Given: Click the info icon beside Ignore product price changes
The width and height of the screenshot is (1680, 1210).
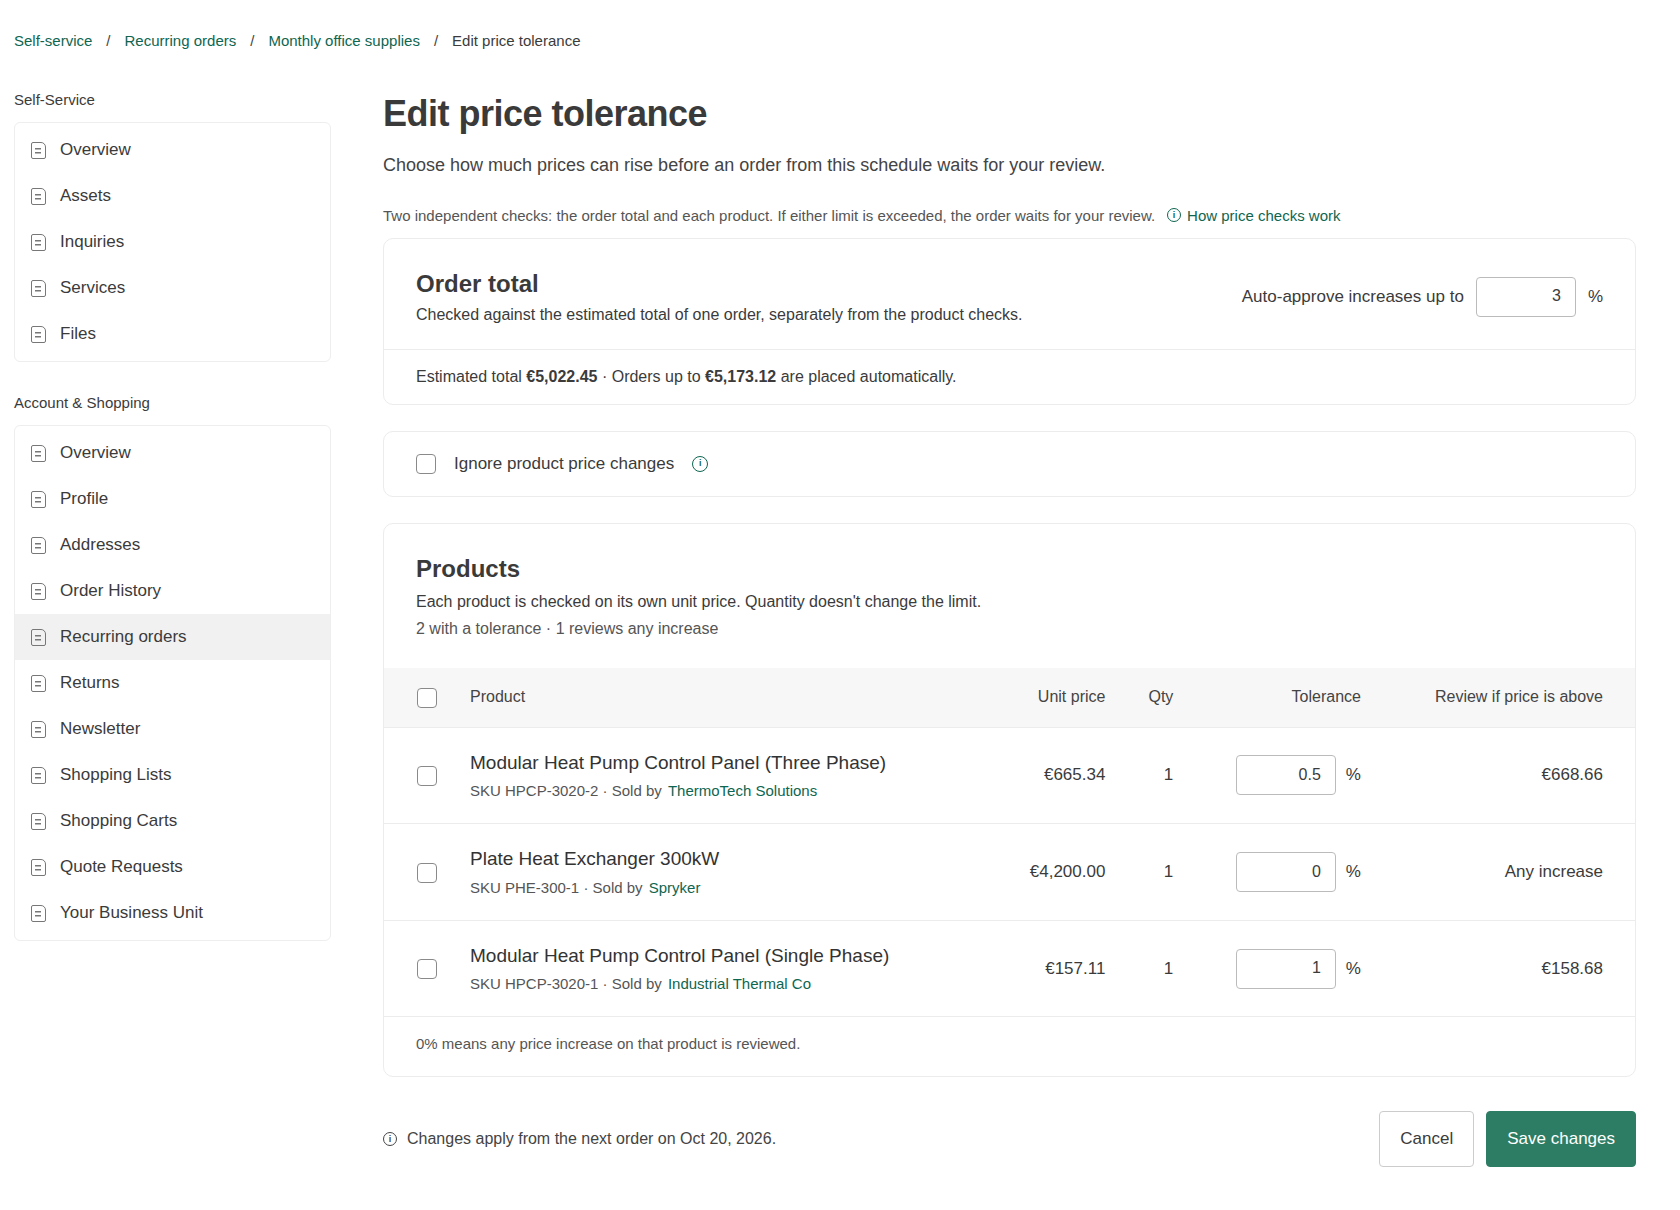Looking at the screenshot, I should (700, 464).
